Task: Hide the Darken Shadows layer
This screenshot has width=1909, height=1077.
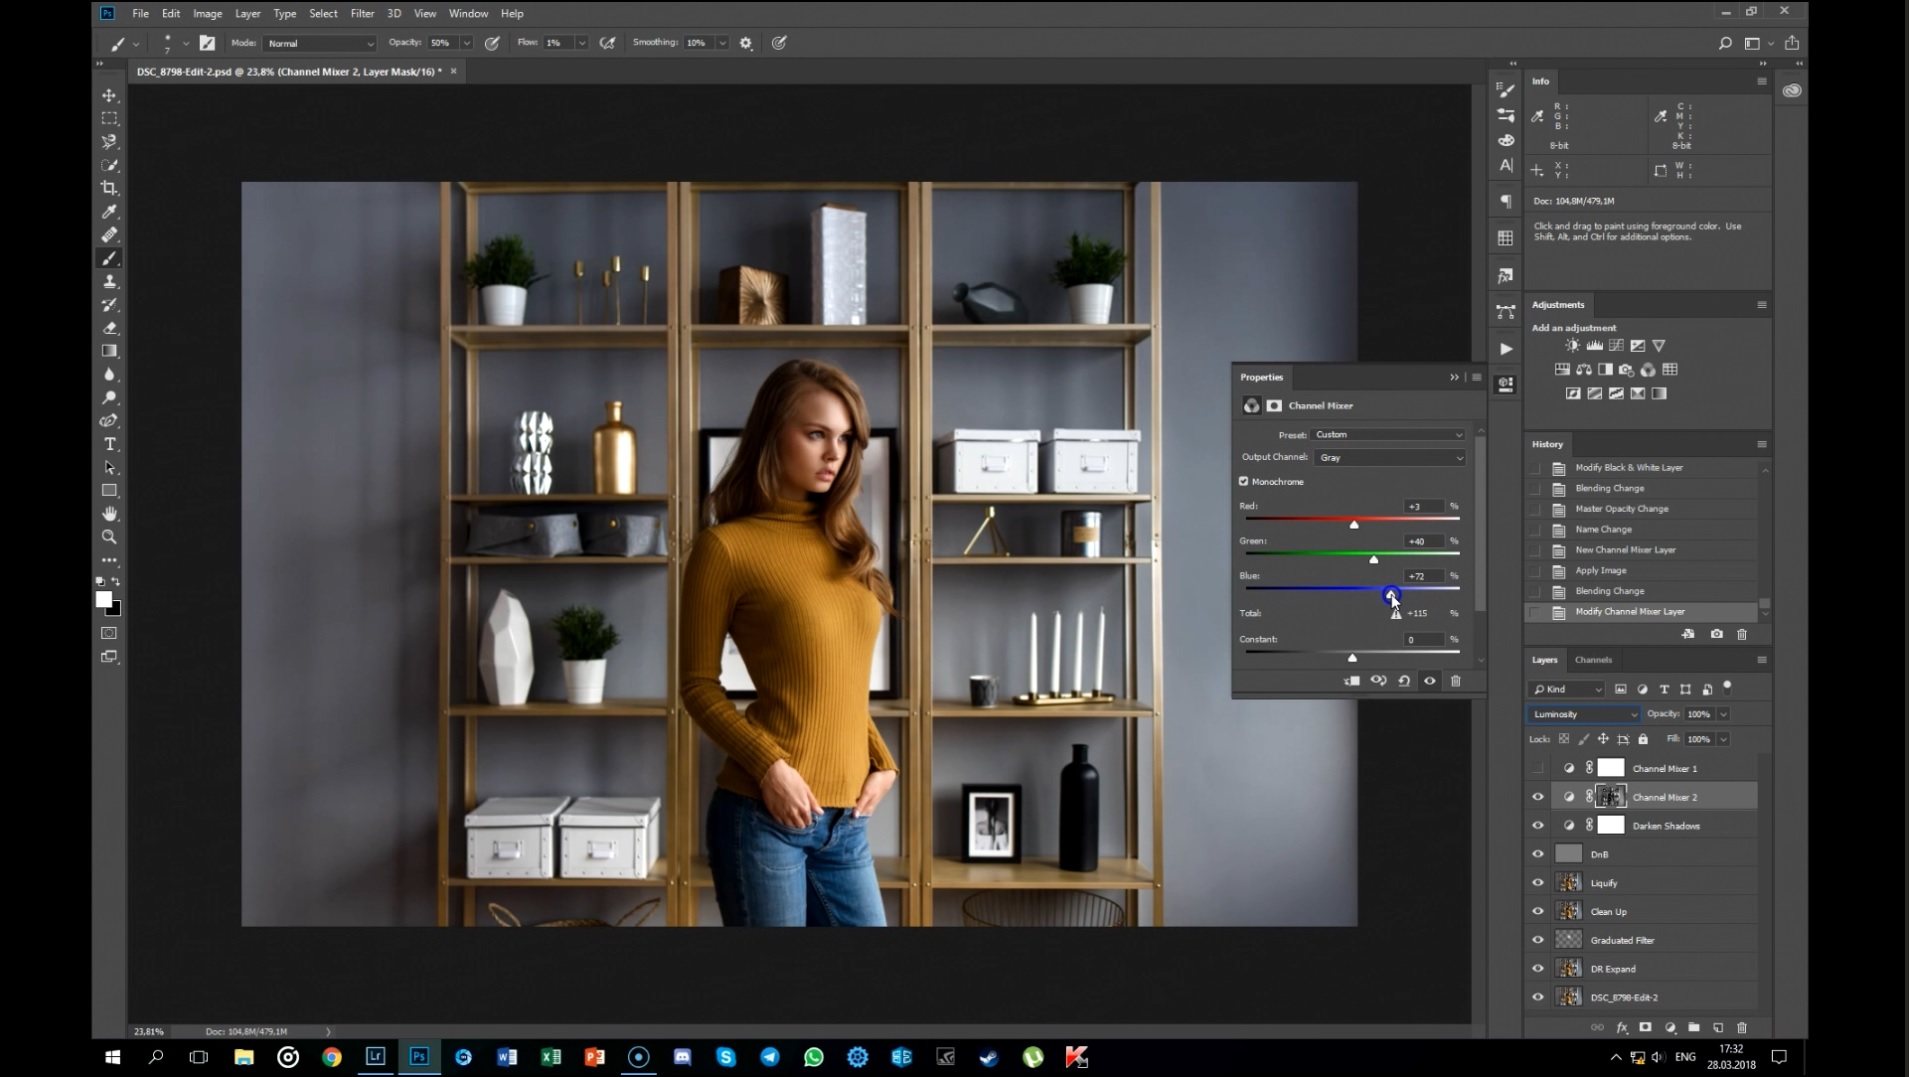Action: coord(1538,826)
